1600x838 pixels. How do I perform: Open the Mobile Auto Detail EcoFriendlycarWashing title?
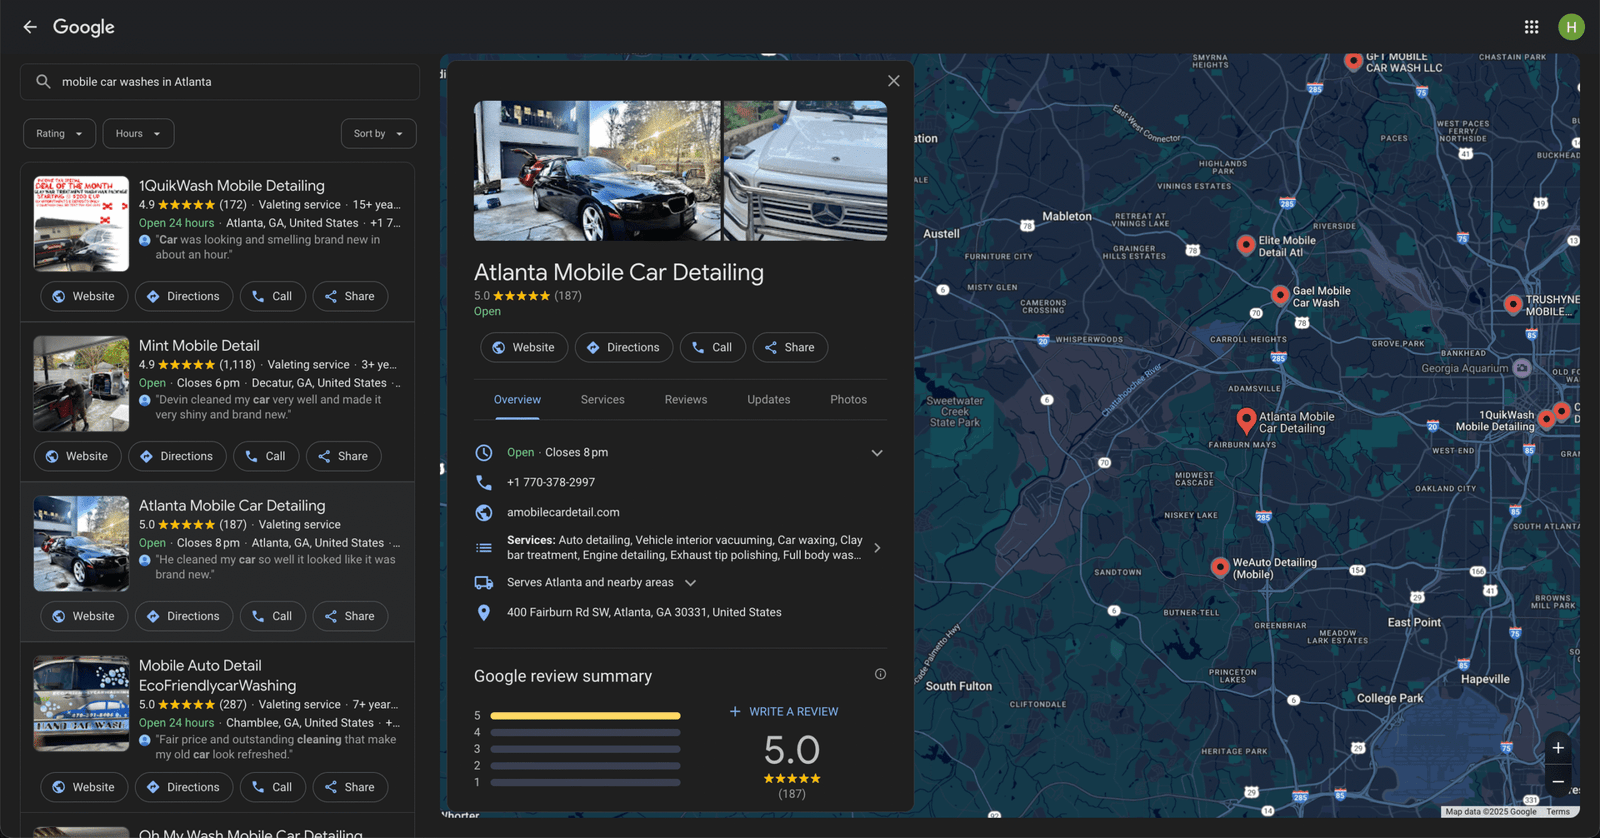coord(217,675)
